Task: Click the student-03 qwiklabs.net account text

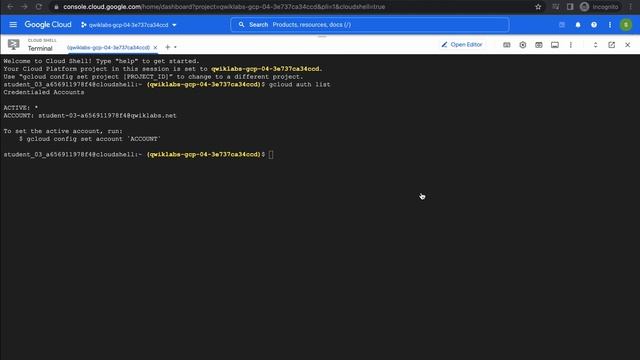Action: 107,116
